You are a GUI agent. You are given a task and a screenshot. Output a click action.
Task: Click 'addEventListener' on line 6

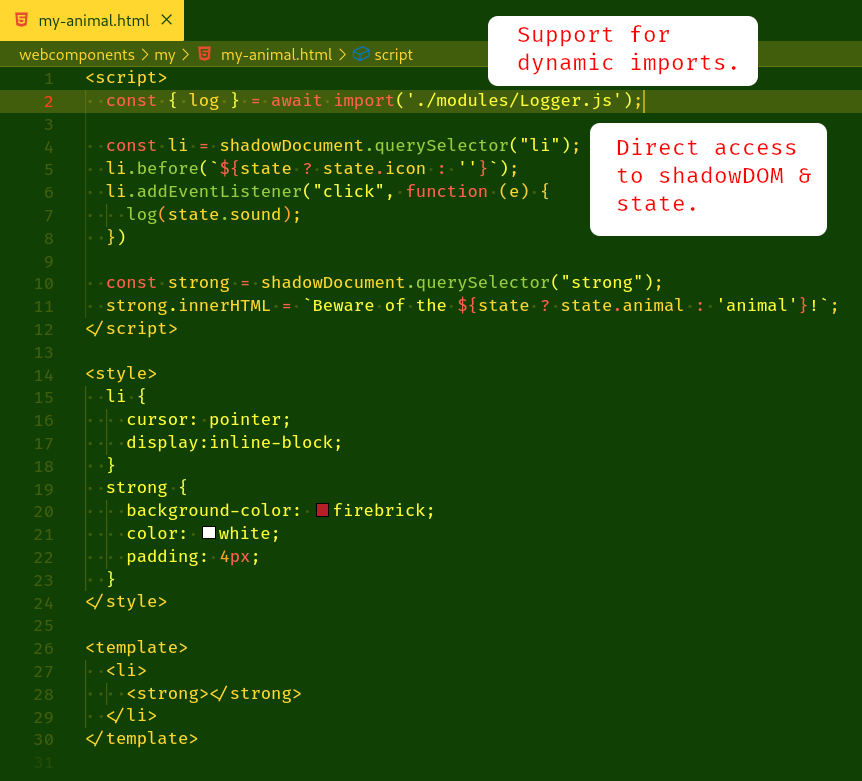click(219, 191)
